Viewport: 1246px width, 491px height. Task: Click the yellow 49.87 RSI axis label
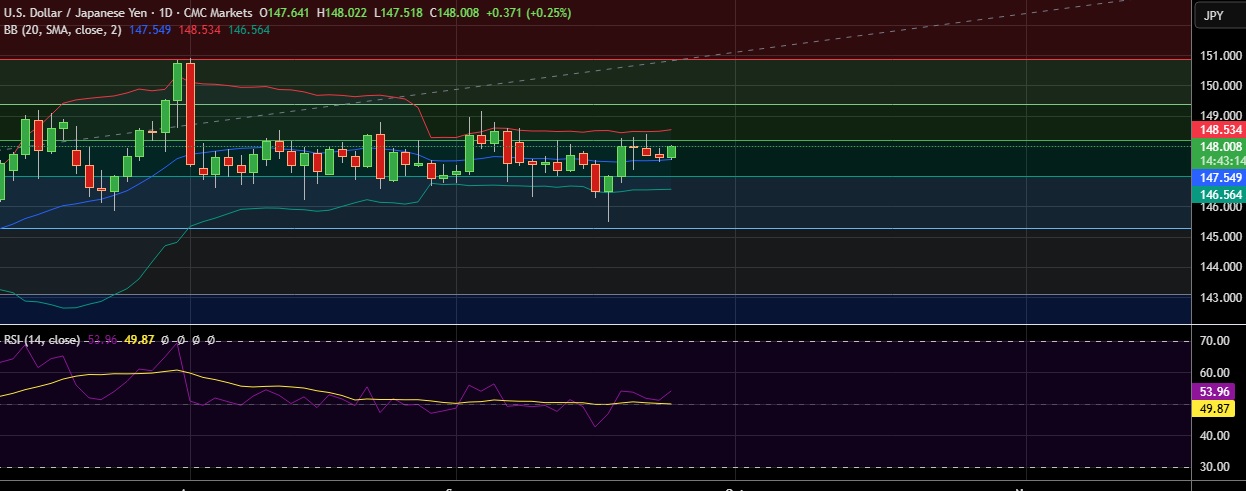(1220, 408)
